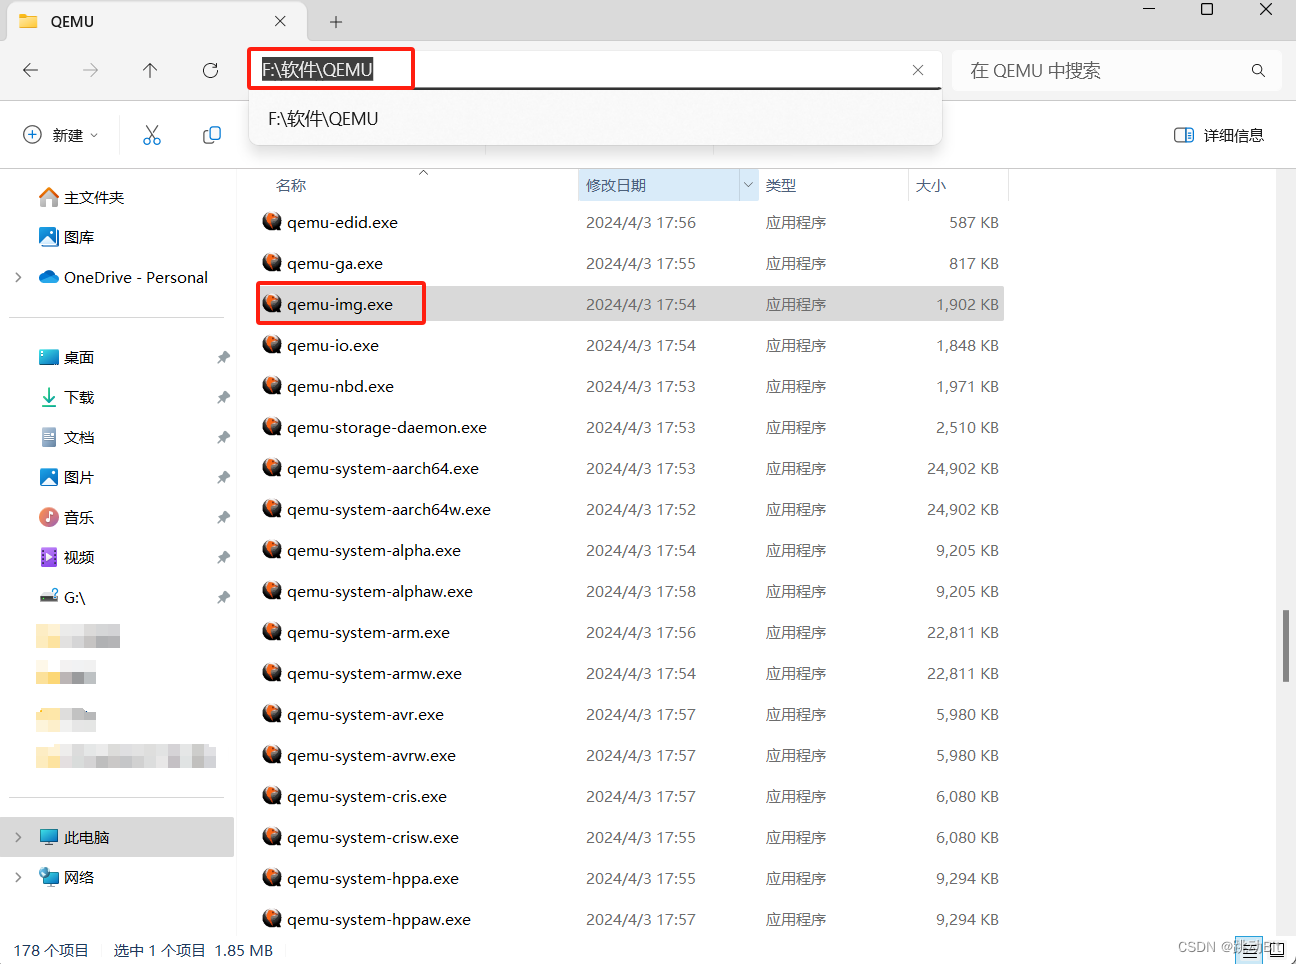This screenshot has width=1296, height=964.
Task: Go up one folder level
Action: tap(150, 70)
